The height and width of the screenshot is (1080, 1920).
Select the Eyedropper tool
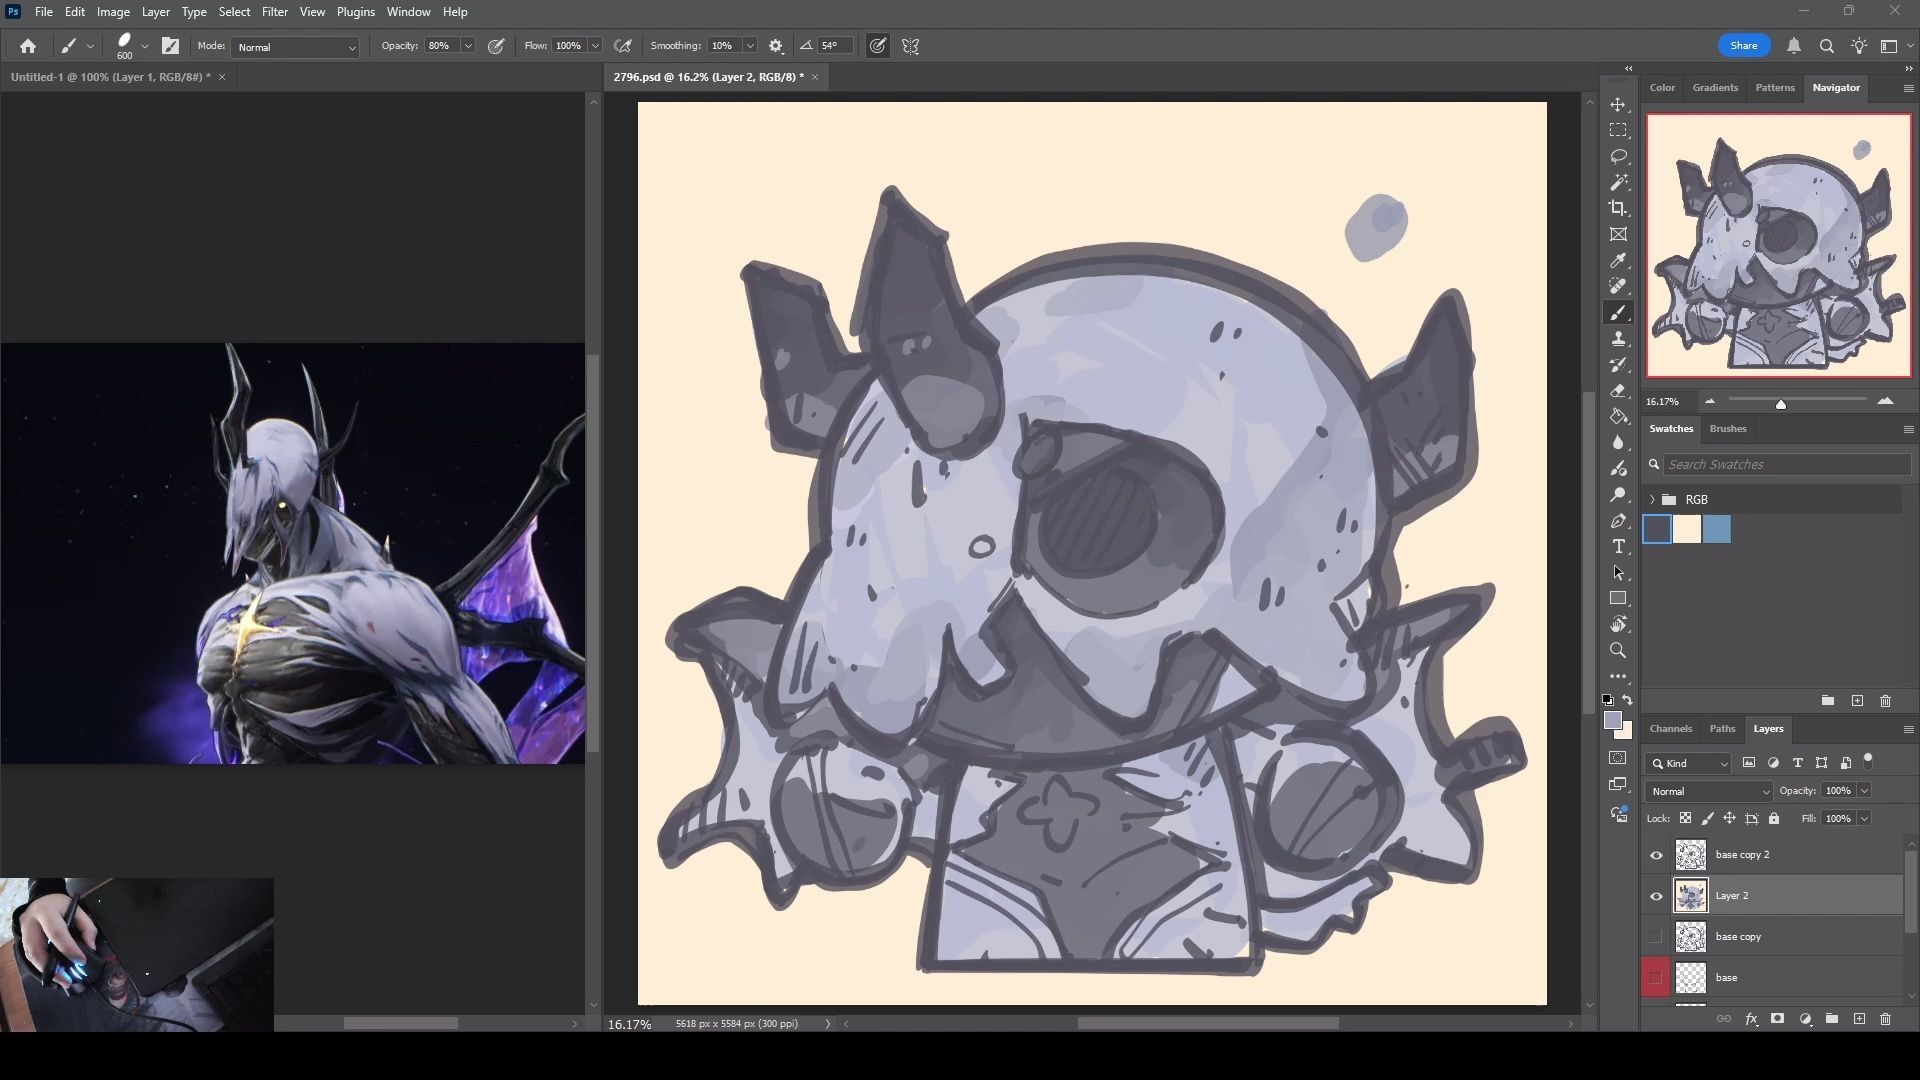(x=1618, y=261)
